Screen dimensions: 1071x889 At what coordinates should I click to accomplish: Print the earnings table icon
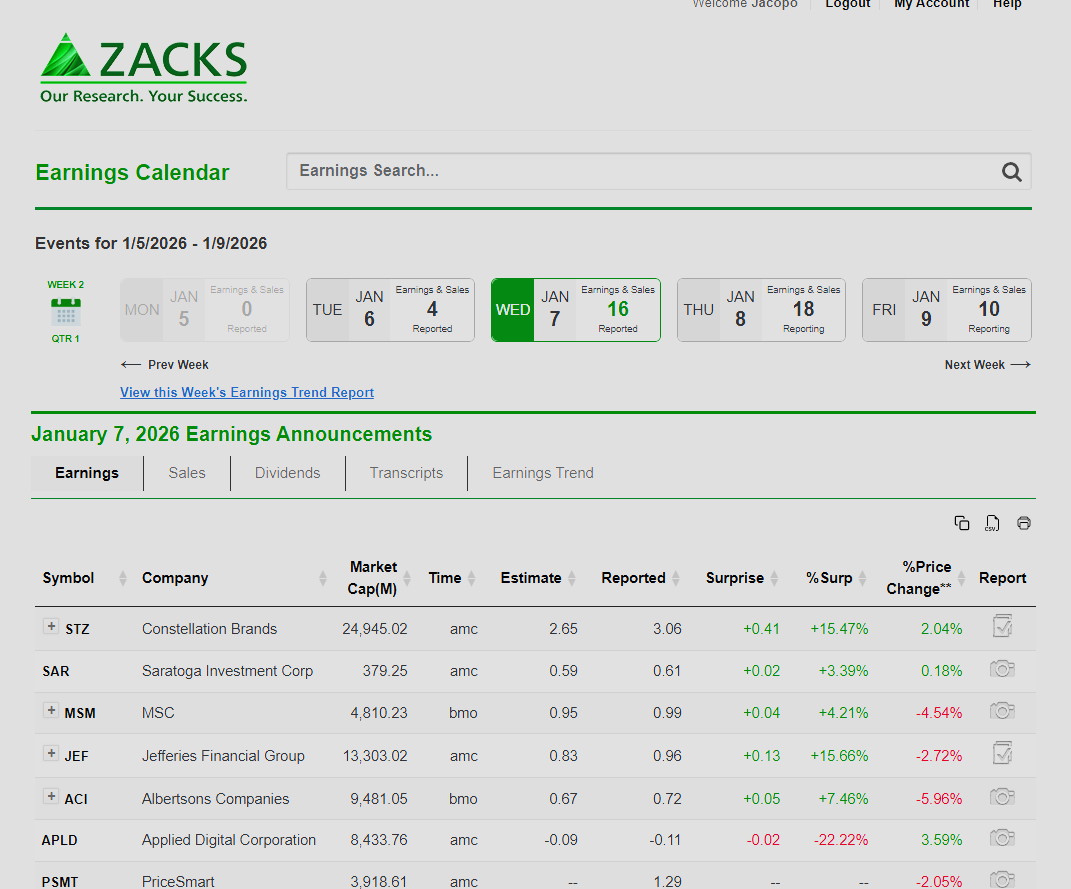pyautogui.click(x=1023, y=523)
